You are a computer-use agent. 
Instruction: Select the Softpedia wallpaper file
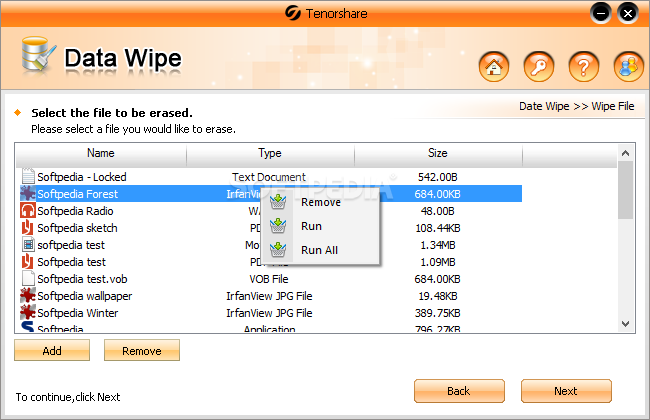point(85,296)
